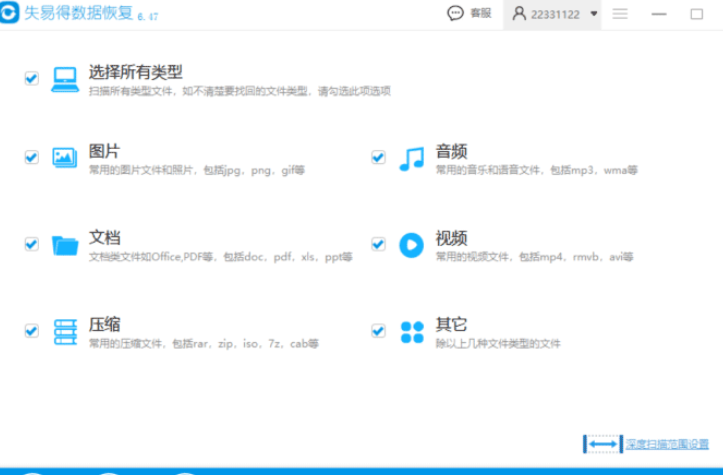Click the description mentioning doc, pdf, xls
This screenshot has height=475, width=723.
(x=220, y=257)
